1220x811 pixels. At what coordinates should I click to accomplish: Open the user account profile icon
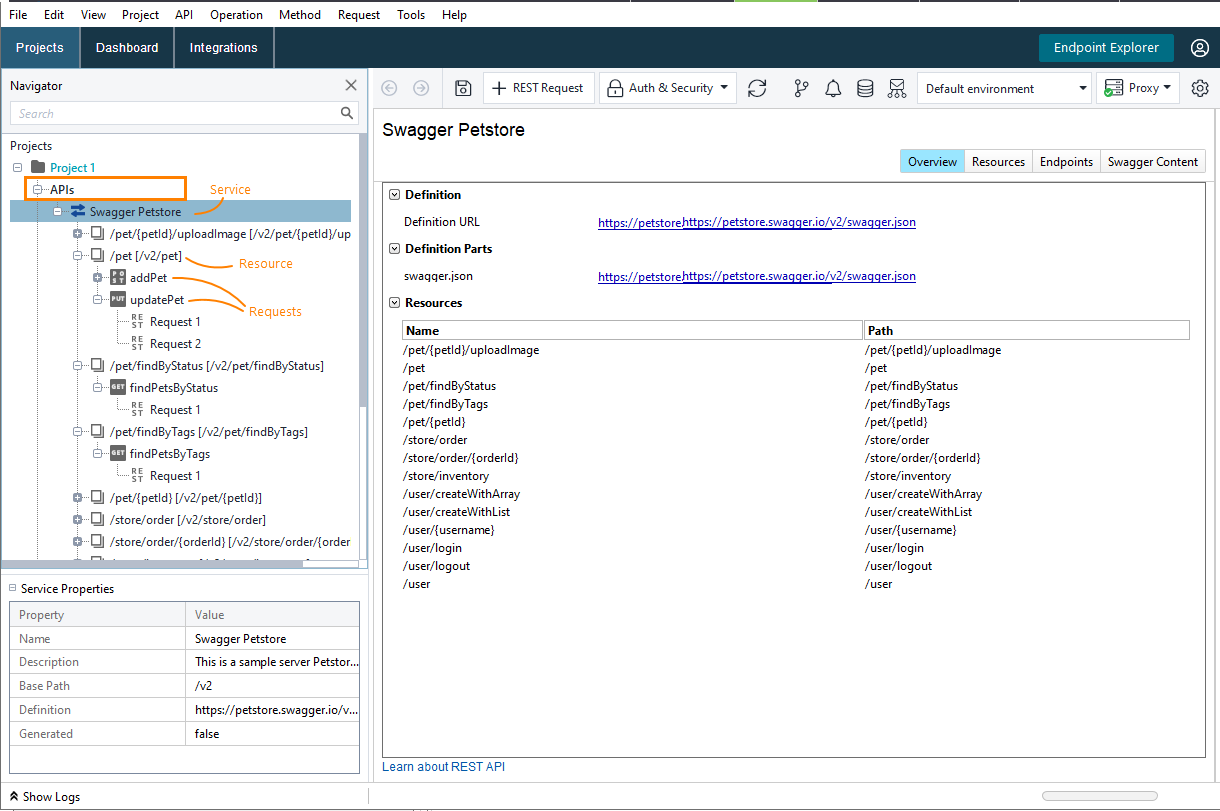pyautogui.click(x=1200, y=48)
